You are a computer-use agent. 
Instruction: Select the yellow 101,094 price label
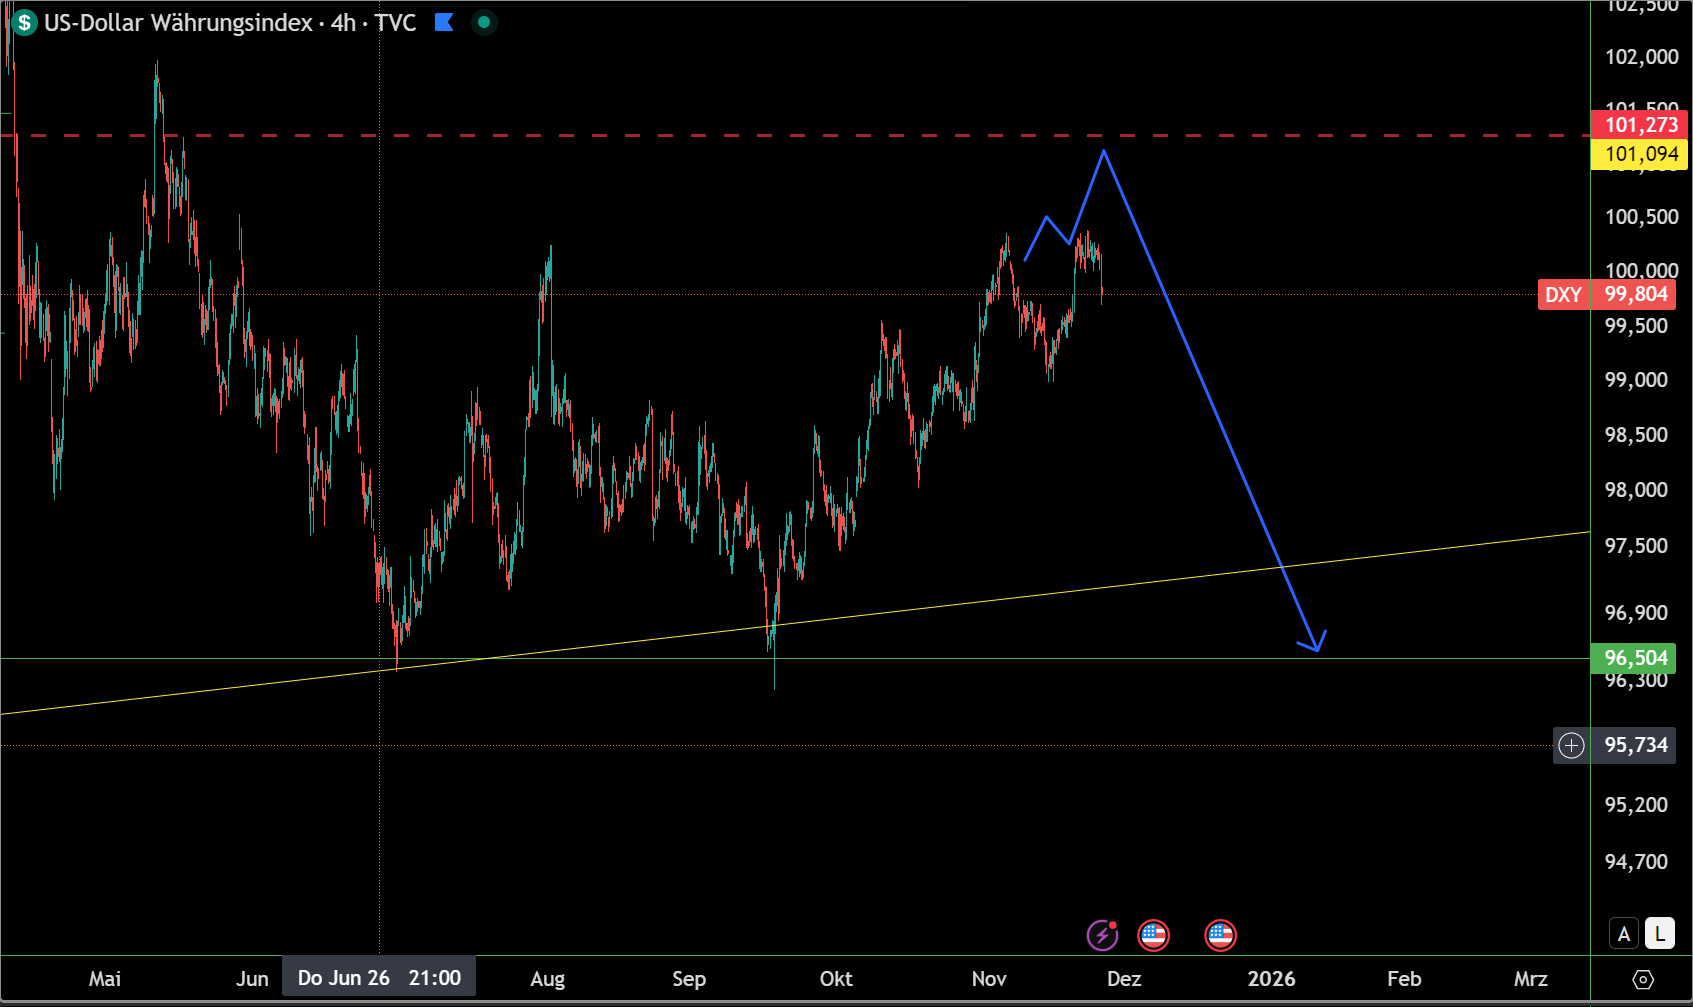[x=1640, y=154]
